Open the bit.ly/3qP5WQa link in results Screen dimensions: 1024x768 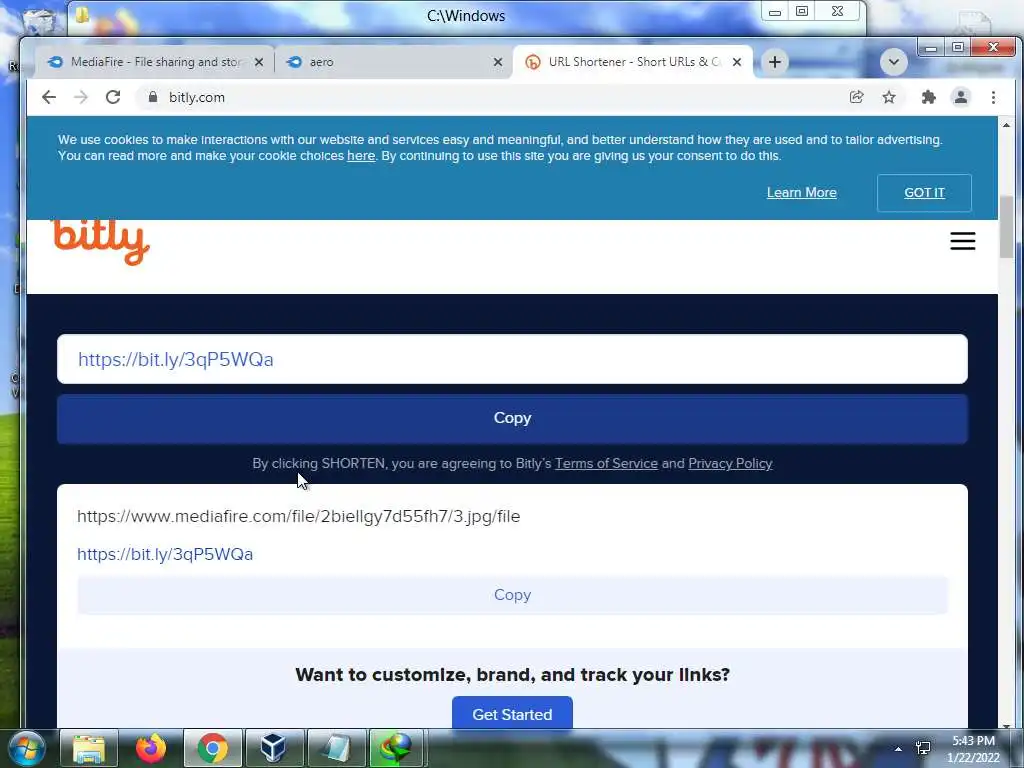(165, 554)
